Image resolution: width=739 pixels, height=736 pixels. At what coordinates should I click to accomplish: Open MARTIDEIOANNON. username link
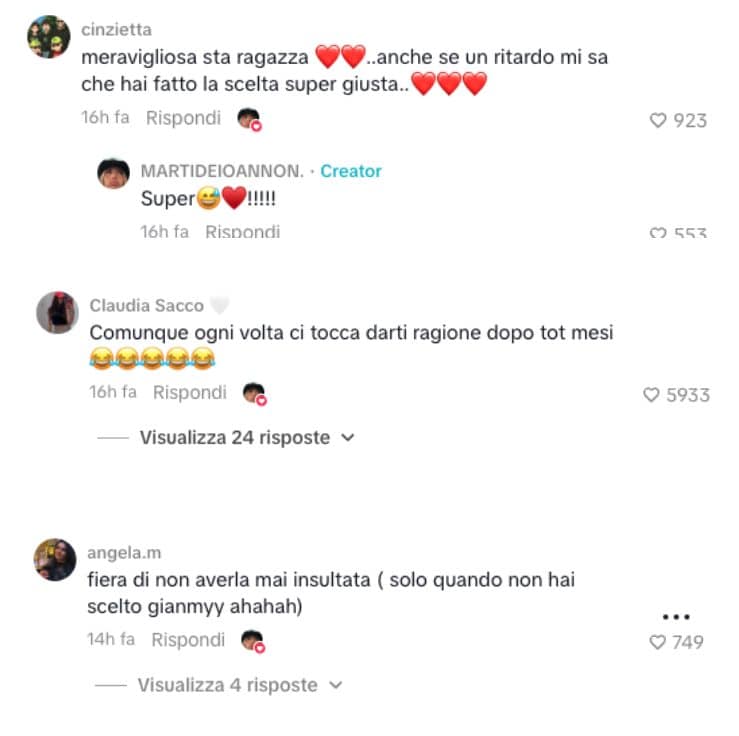click(x=222, y=171)
